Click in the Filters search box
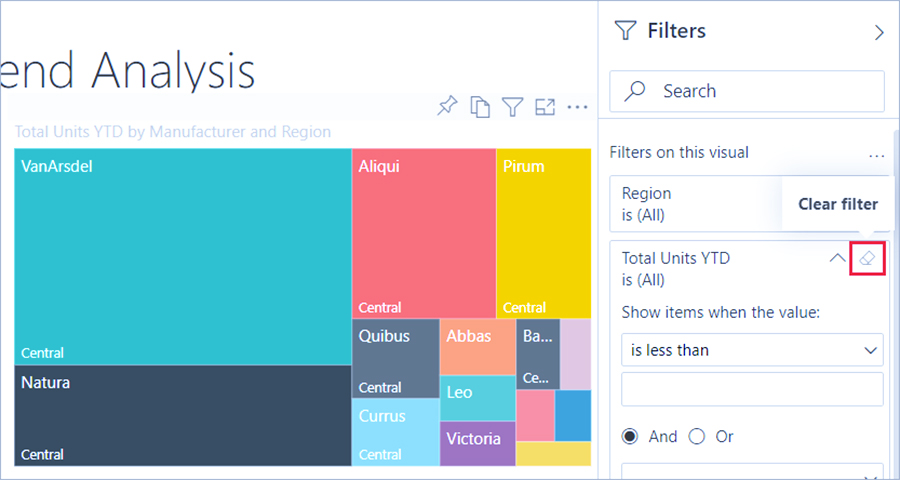 click(760, 91)
